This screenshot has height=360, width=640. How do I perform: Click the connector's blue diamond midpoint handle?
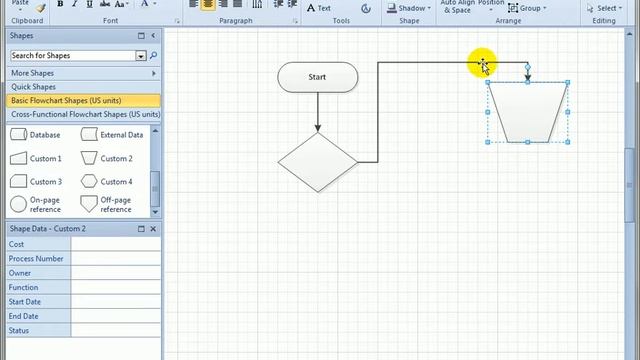tap(528, 67)
